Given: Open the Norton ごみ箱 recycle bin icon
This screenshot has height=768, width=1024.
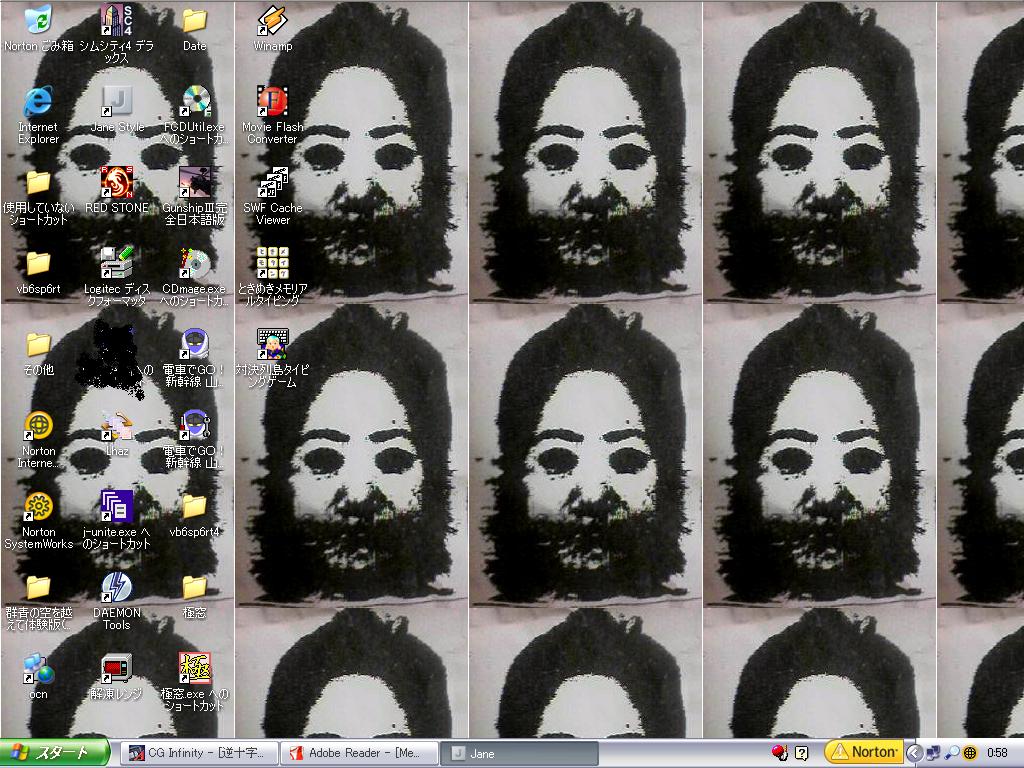Looking at the screenshot, I should (39, 20).
